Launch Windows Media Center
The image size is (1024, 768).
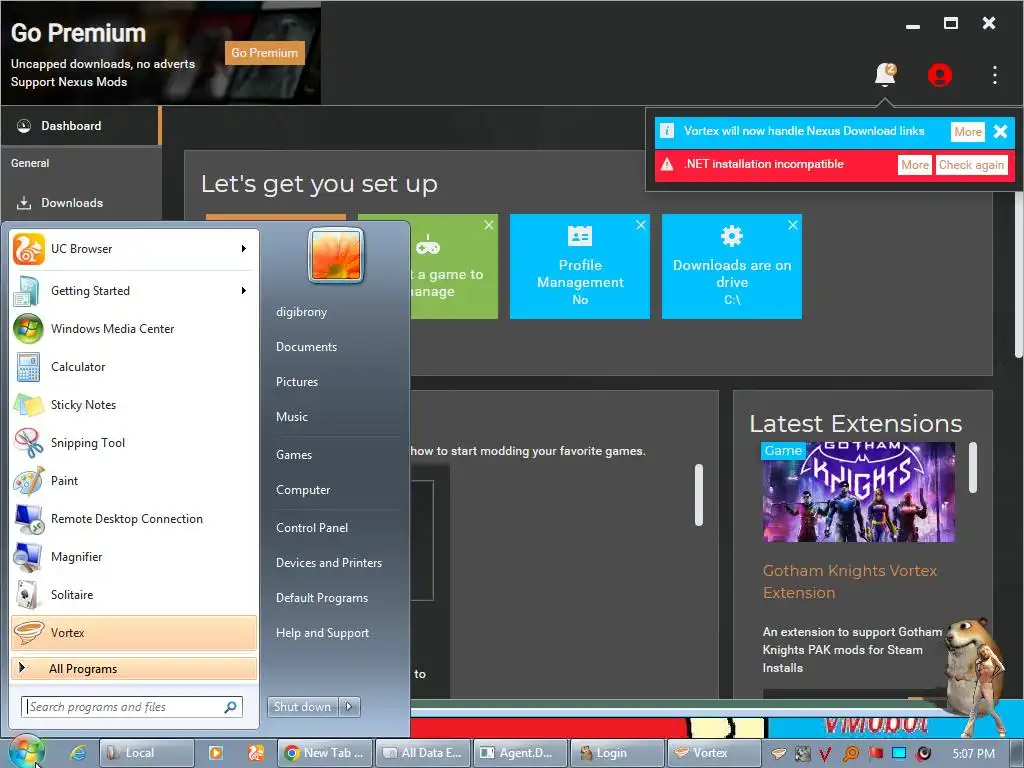(134, 328)
